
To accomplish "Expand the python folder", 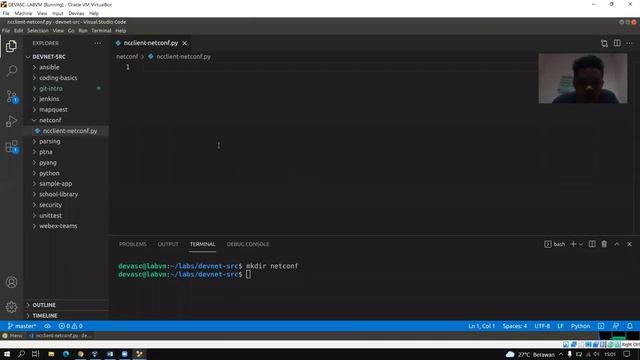I will click(x=49, y=173).
